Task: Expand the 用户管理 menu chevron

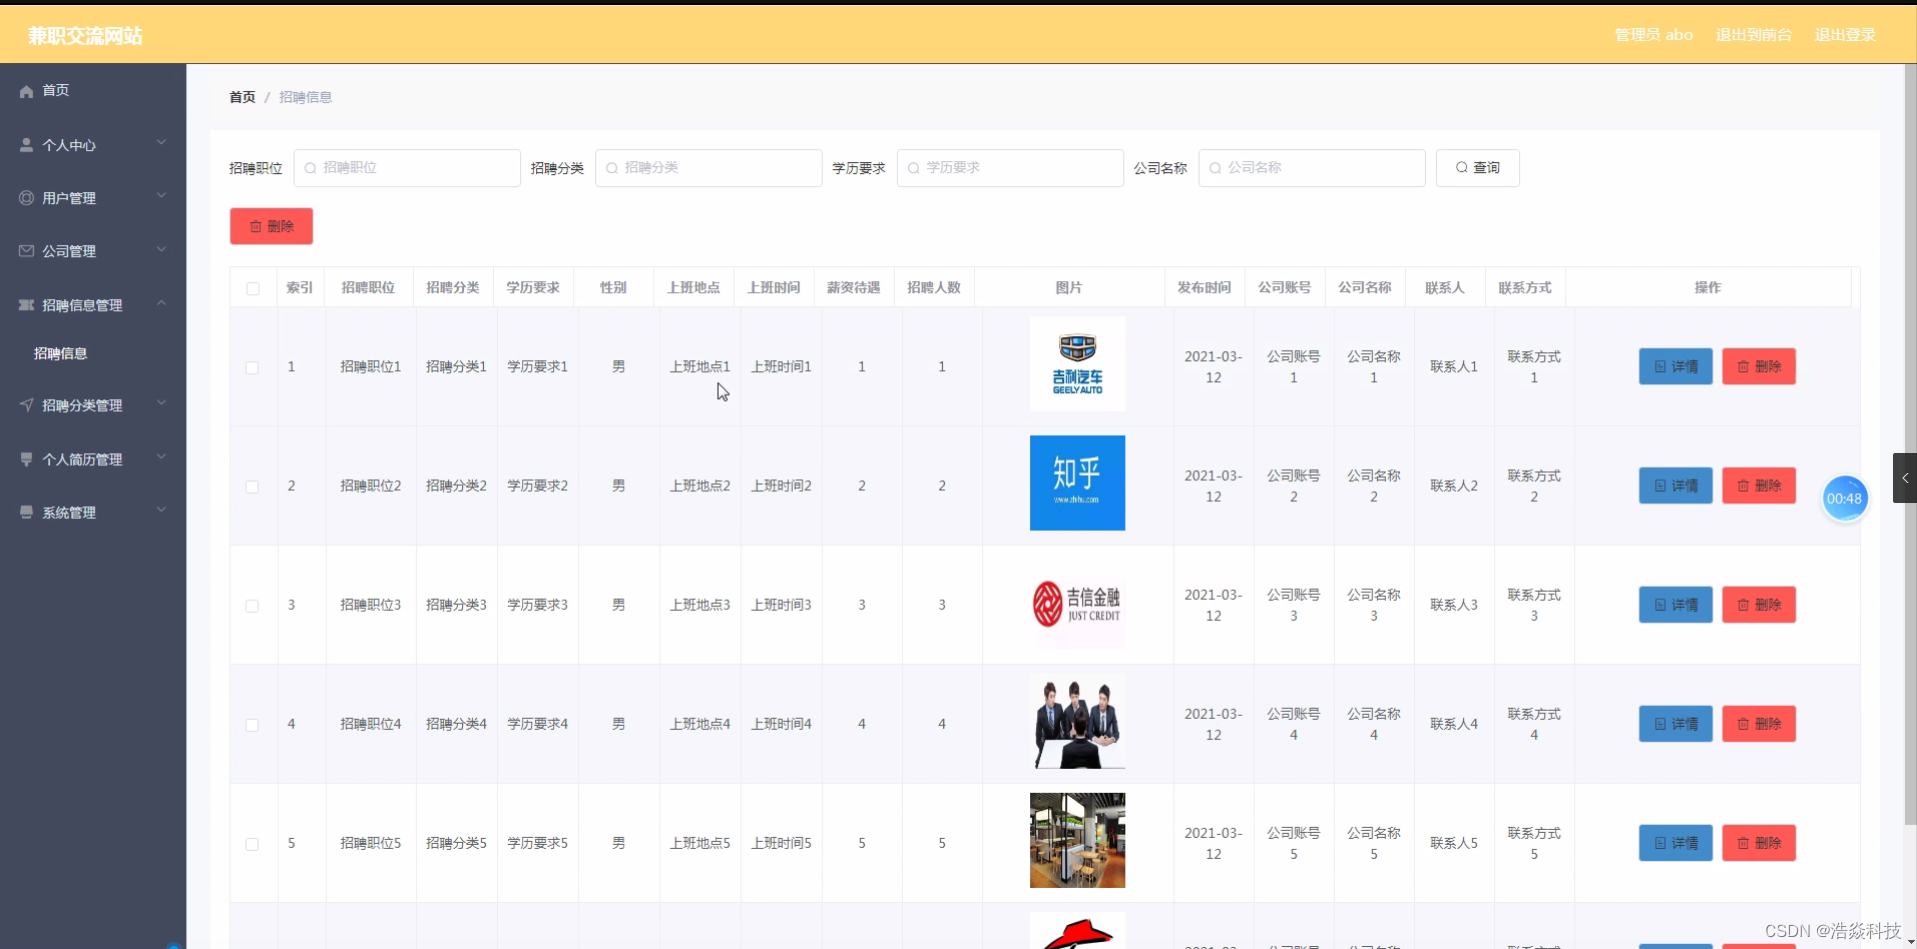Action: pos(161,195)
